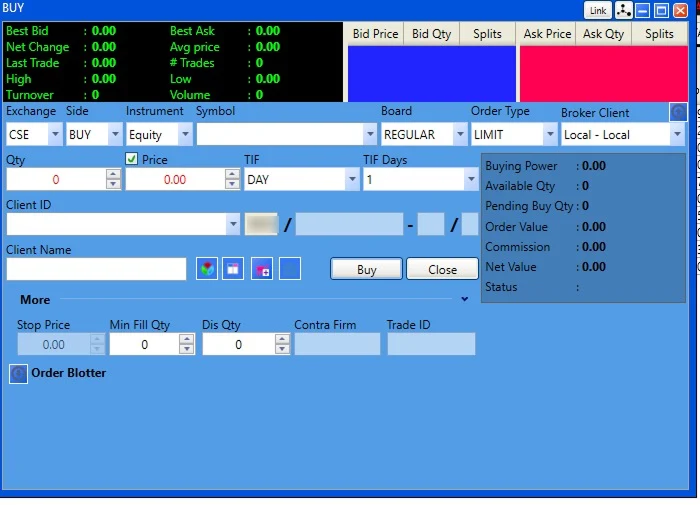The height and width of the screenshot is (505, 700).
Task: Click the Buying Power value
Action: (x=594, y=166)
